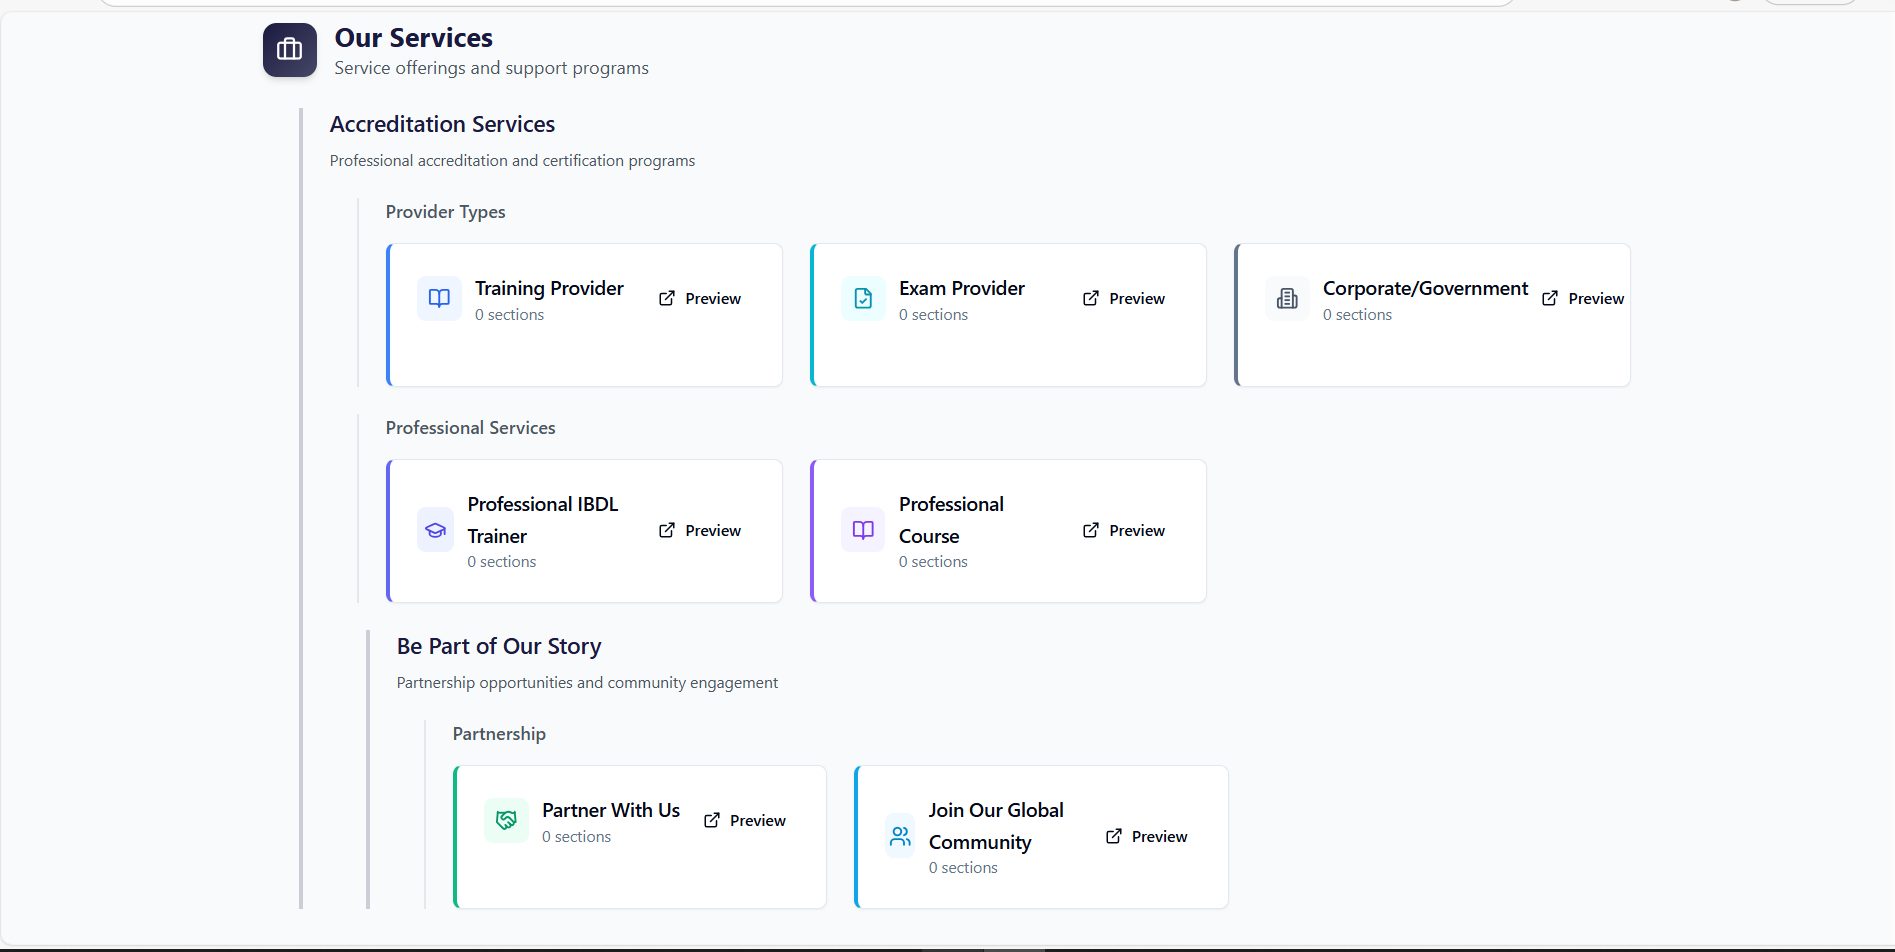
Task: Click the Our Services briefcase icon
Action: pyautogui.click(x=289, y=50)
